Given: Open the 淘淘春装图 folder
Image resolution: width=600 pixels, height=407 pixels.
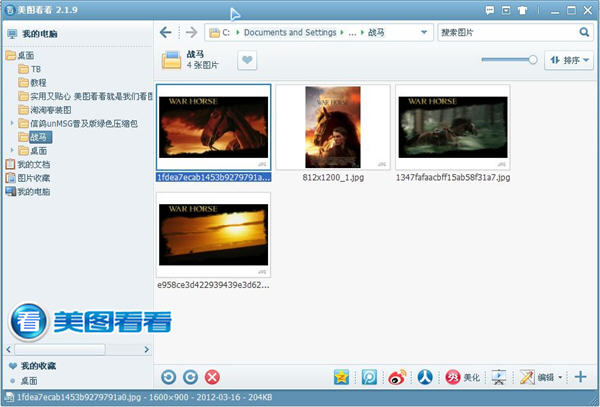Looking at the screenshot, I should [x=45, y=110].
